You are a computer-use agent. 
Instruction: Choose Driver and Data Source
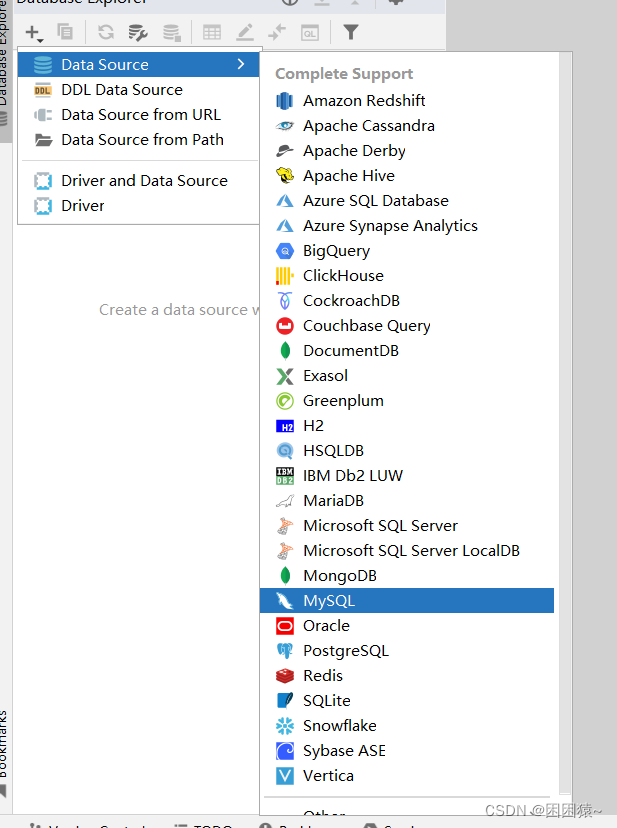pos(138,181)
